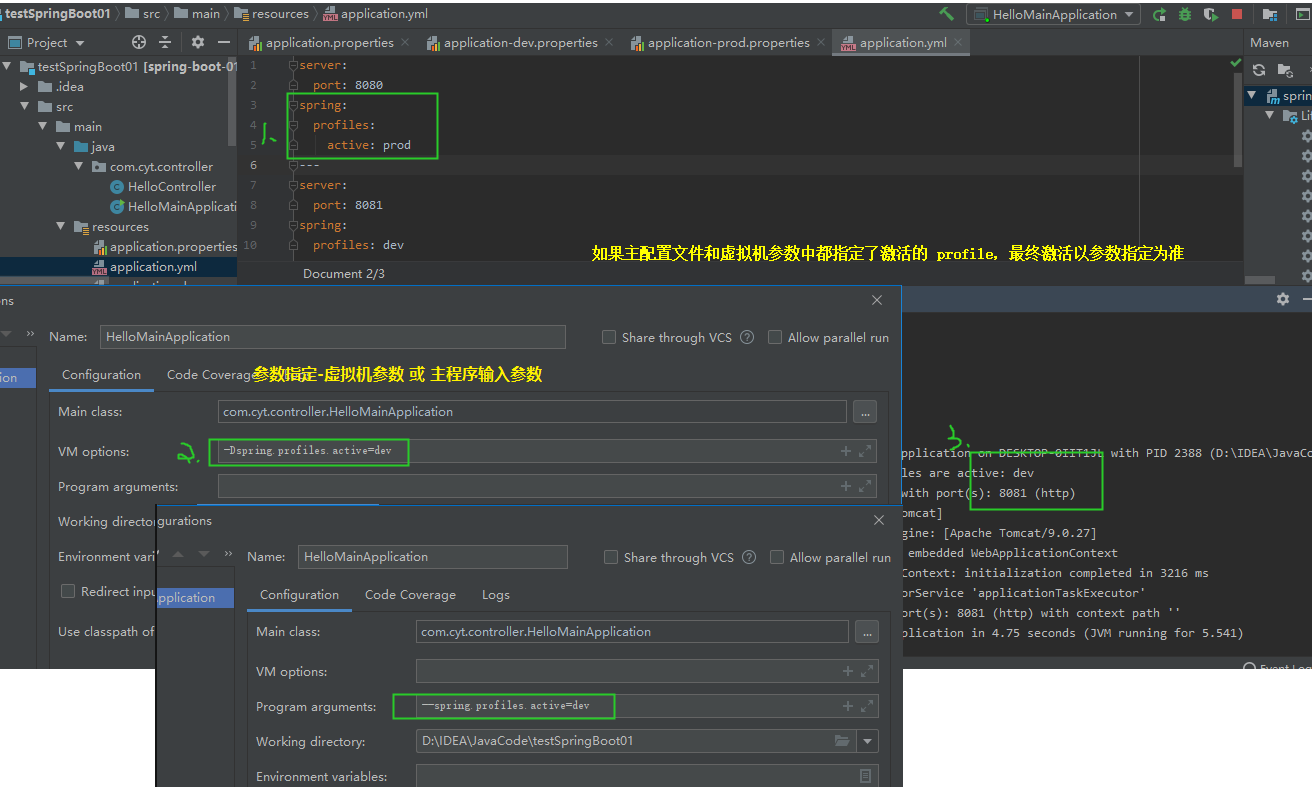Open the run console panel gear settings

1283,299
